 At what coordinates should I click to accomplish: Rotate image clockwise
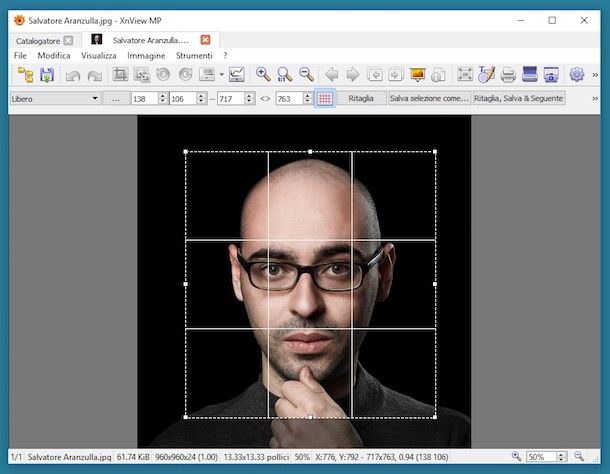click(186, 74)
